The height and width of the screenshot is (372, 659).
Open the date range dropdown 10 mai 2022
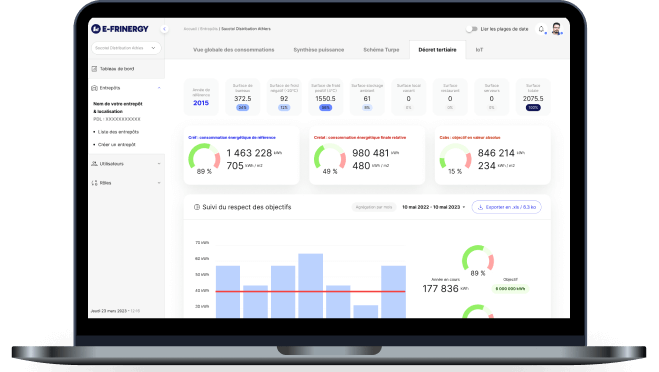[433, 207]
